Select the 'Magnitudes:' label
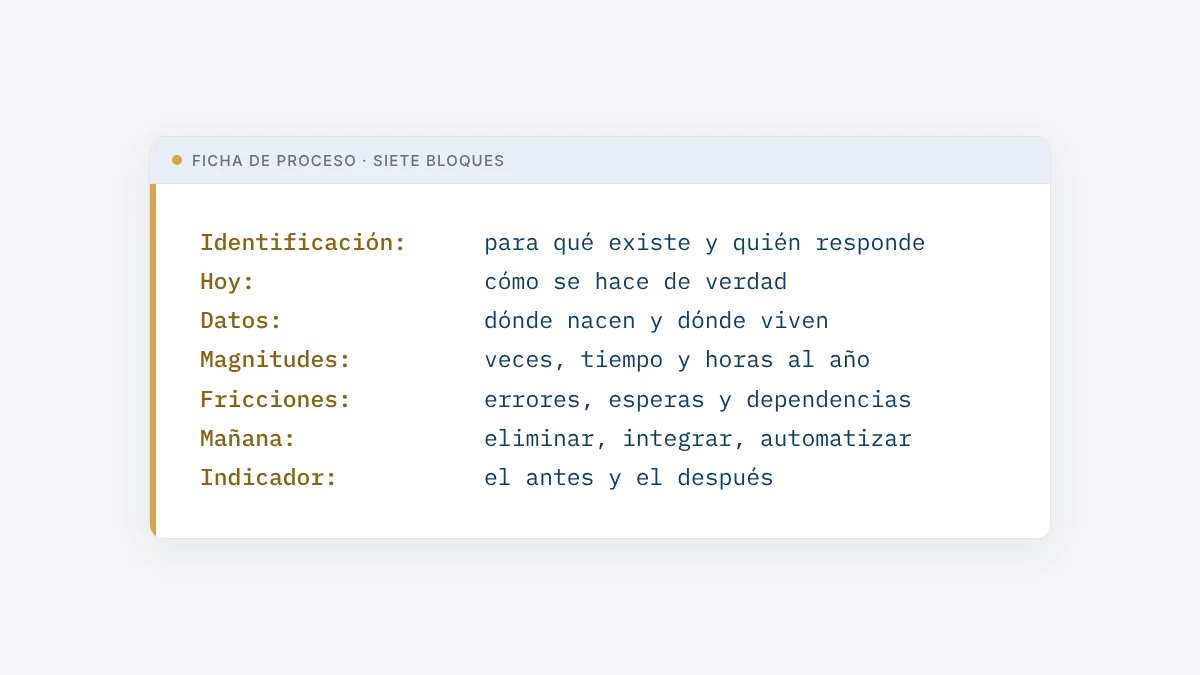This screenshot has width=1200, height=675. 275,360
